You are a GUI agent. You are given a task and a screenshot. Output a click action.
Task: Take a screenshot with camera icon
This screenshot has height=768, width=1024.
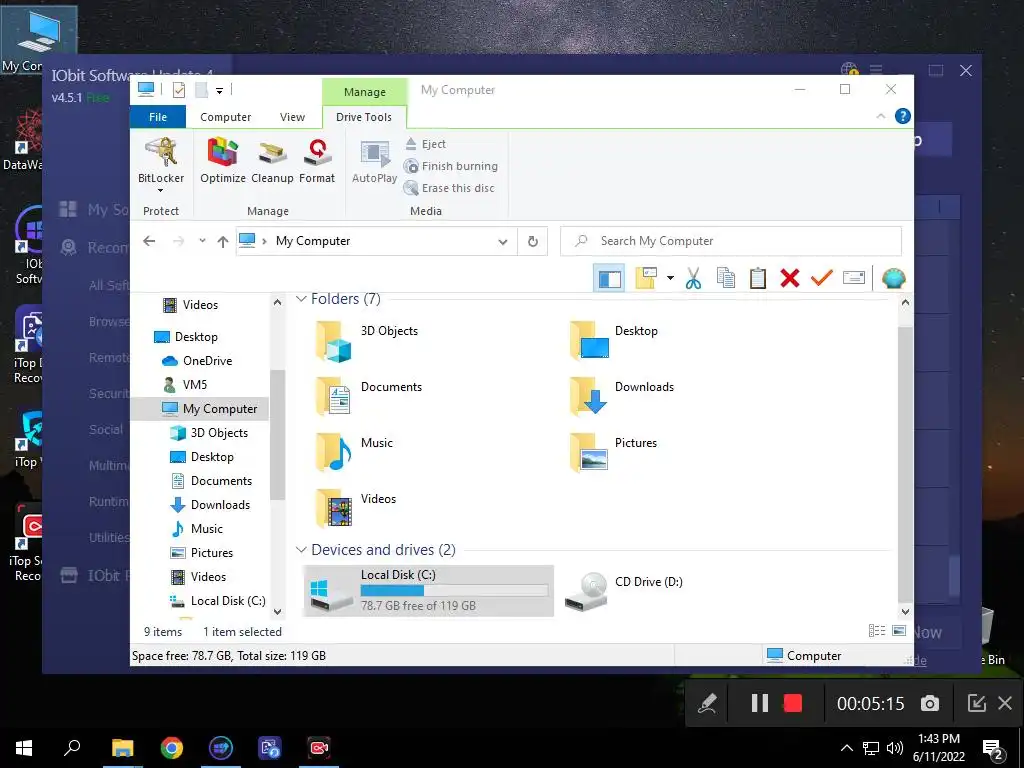929,703
